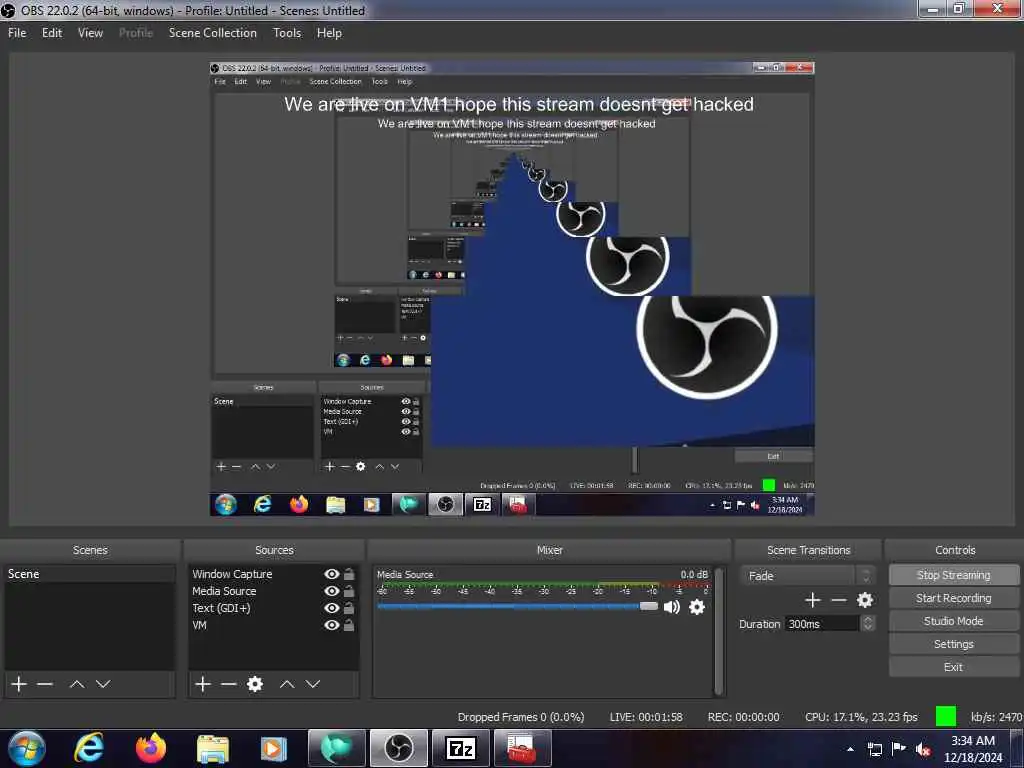
Task: Open the Edit menu
Action: coord(52,33)
